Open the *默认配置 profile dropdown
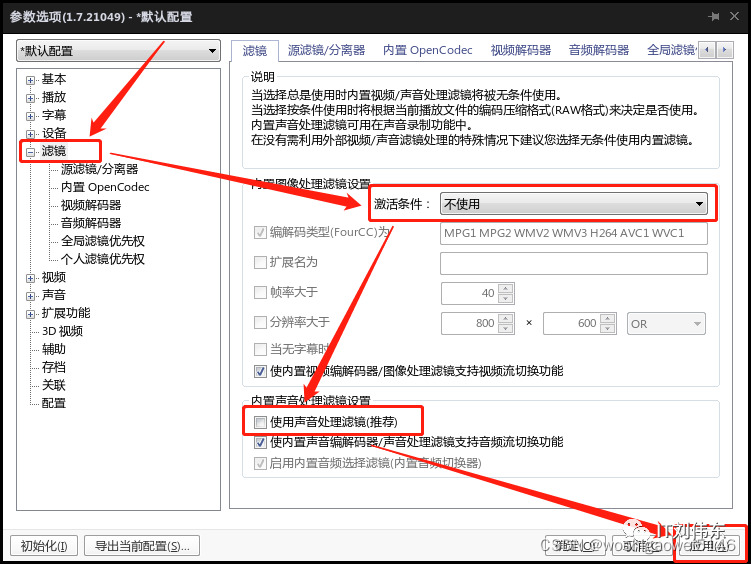Viewport: 751px width, 564px height. pos(118,51)
